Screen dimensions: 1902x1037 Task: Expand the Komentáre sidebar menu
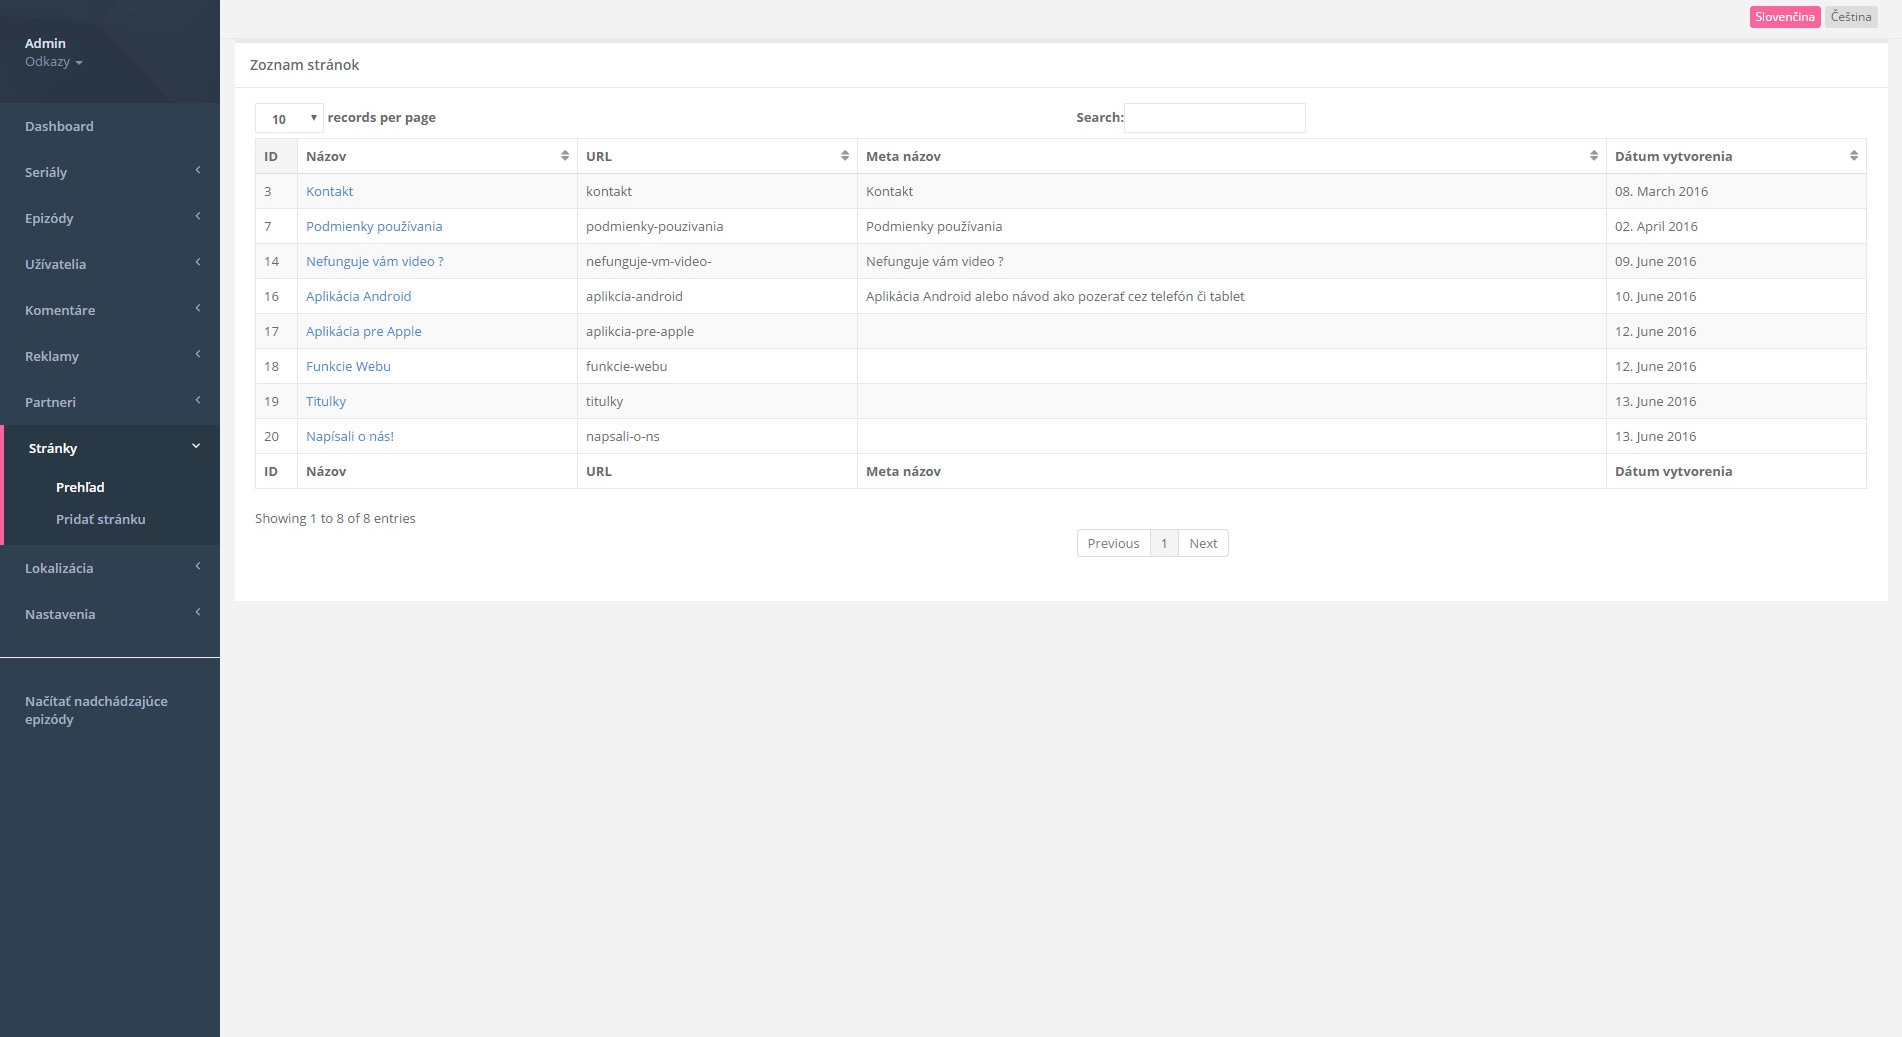[x=110, y=310]
